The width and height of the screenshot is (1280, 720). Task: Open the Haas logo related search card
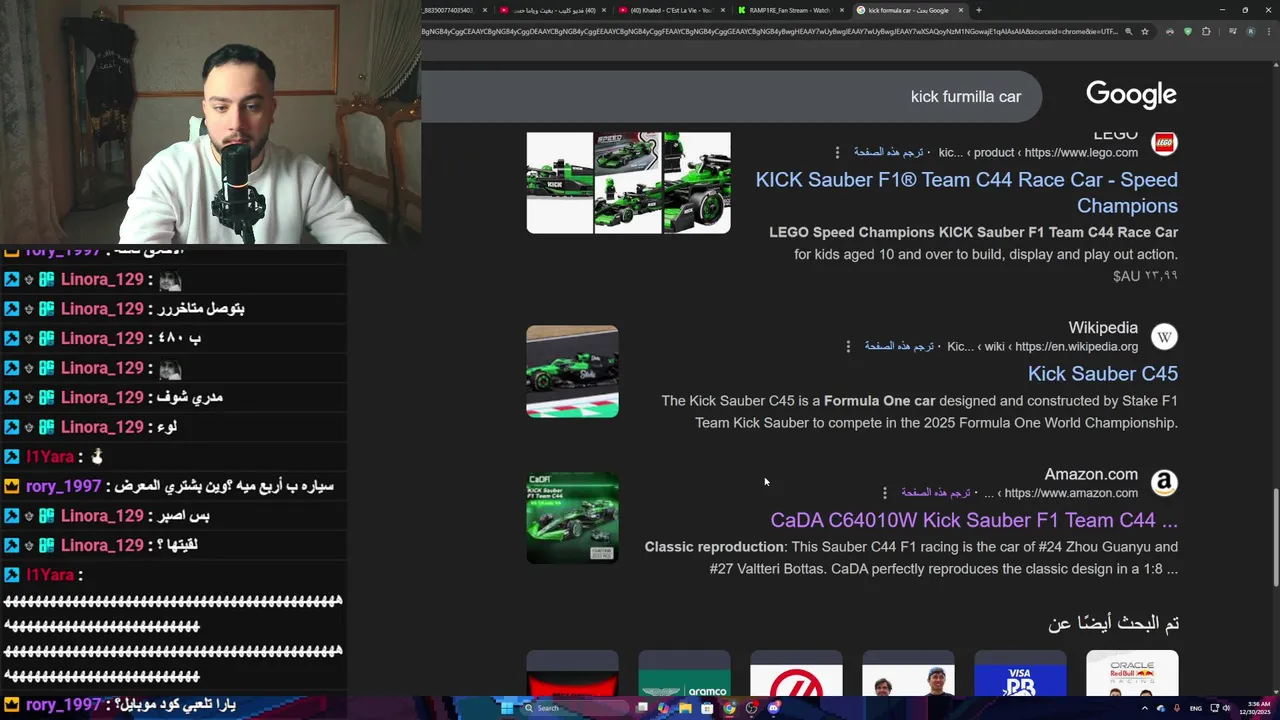(x=796, y=673)
